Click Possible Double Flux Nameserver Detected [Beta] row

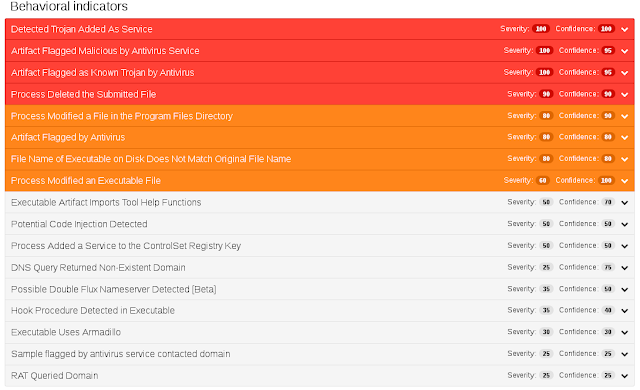320,289
